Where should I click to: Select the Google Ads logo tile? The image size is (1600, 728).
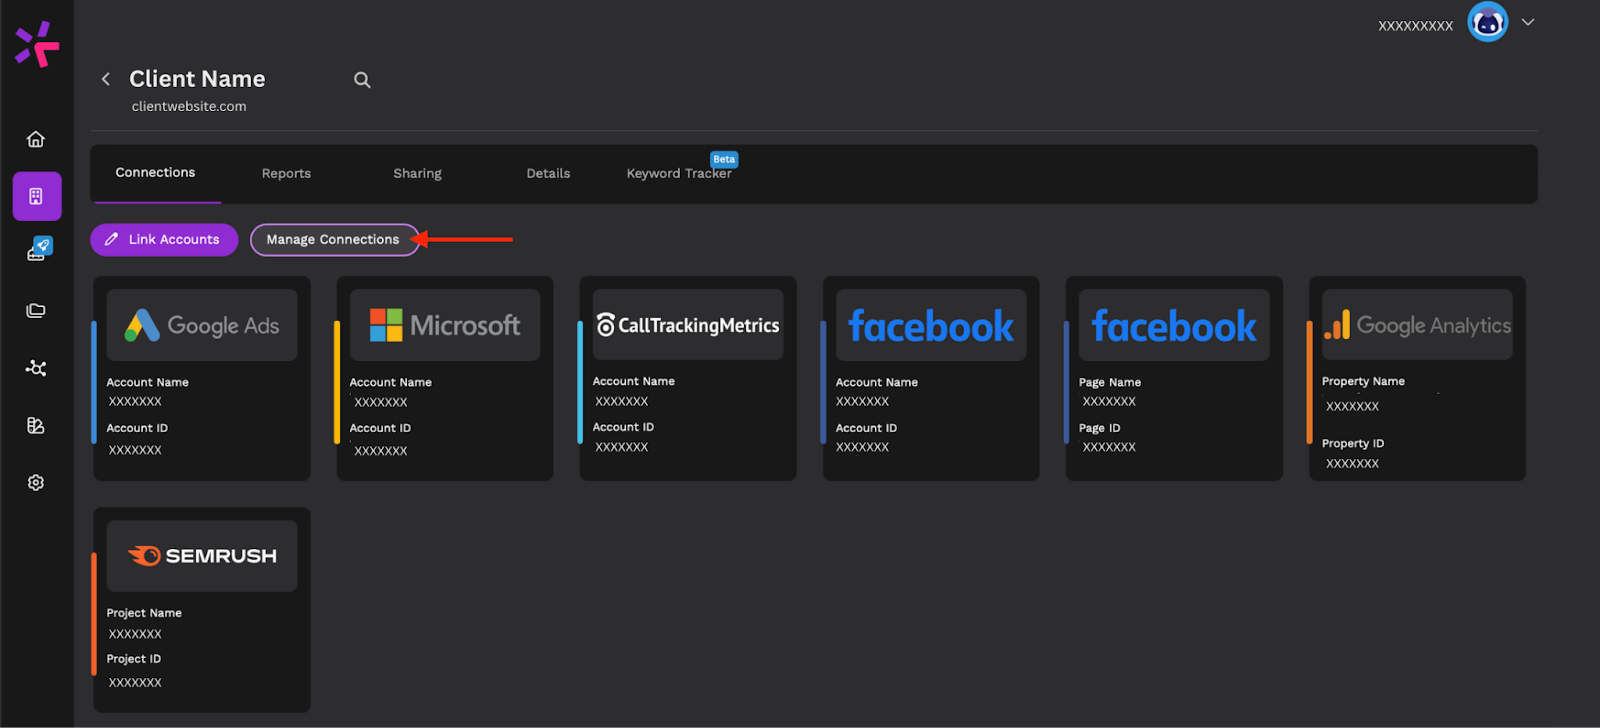(x=202, y=325)
